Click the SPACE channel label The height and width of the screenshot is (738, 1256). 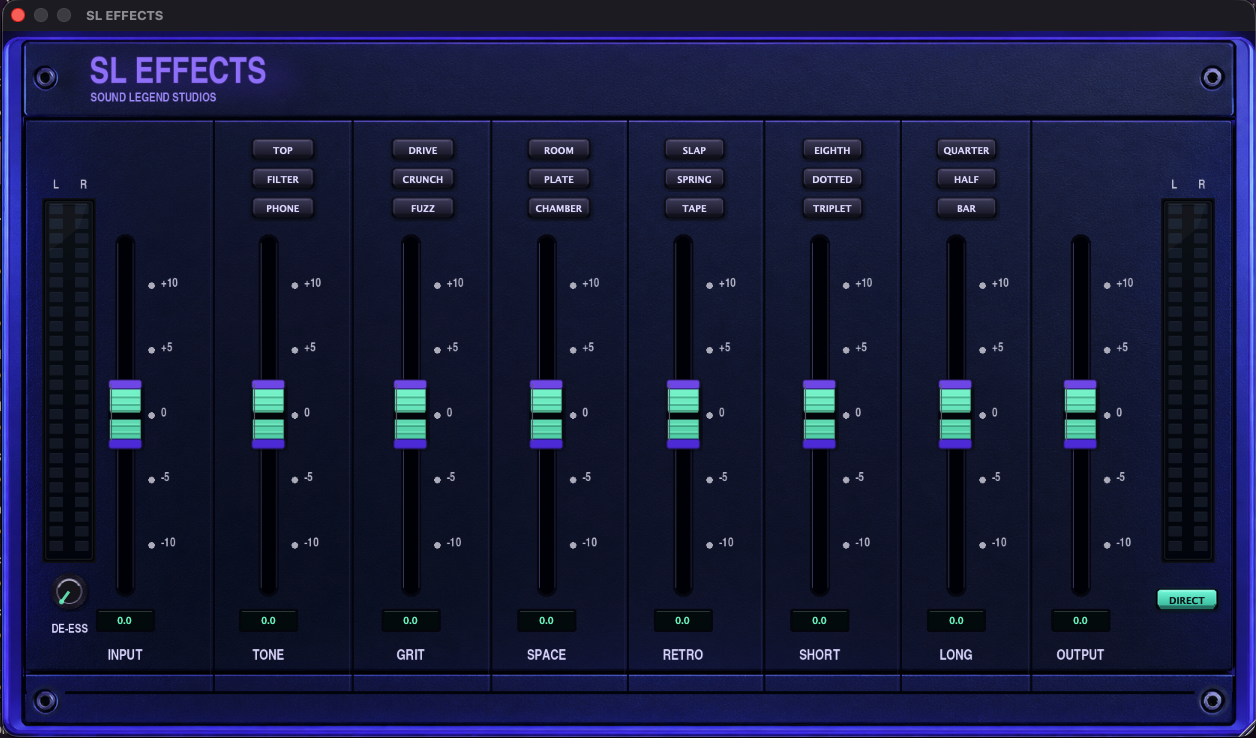pos(546,655)
